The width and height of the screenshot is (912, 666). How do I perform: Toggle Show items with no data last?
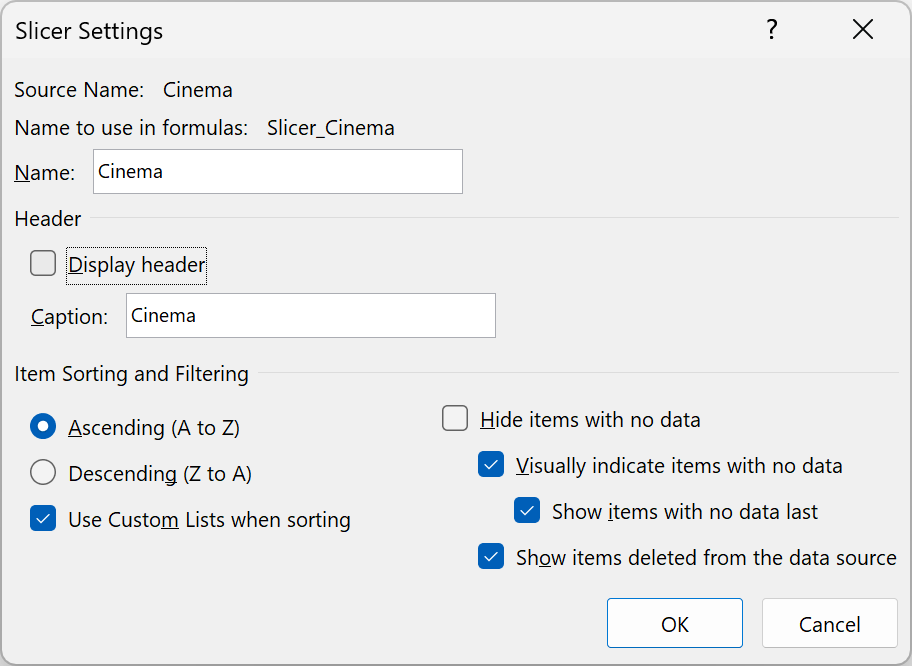point(527,510)
